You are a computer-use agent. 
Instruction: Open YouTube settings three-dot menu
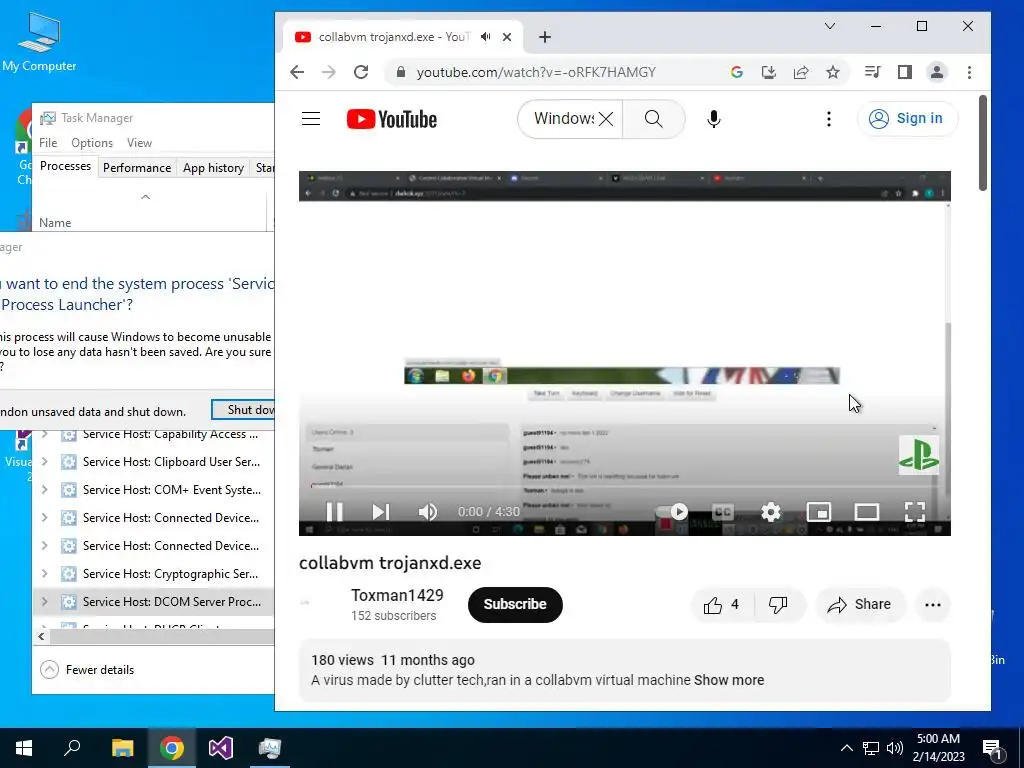[x=829, y=118]
